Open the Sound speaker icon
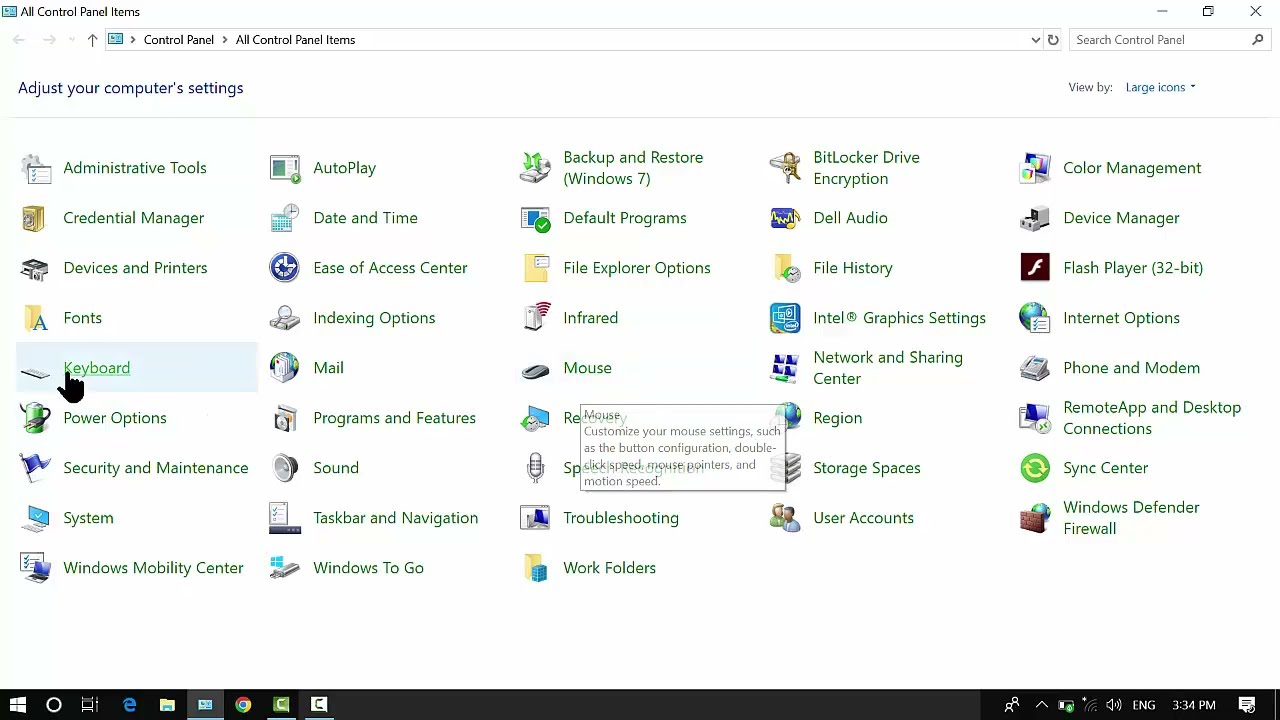 (x=285, y=468)
